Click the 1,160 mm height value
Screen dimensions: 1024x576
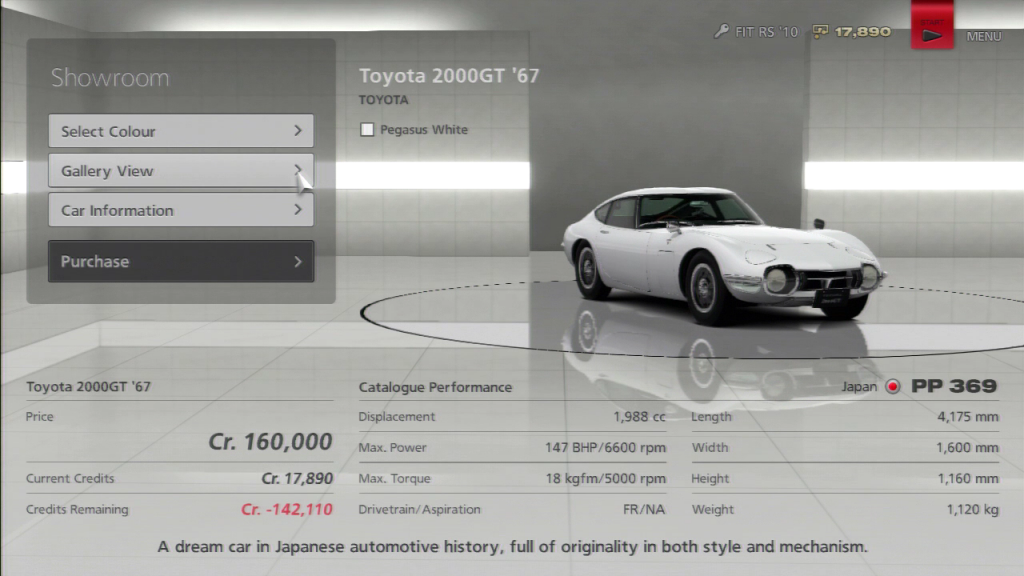pyautogui.click(x=968, y=479)
